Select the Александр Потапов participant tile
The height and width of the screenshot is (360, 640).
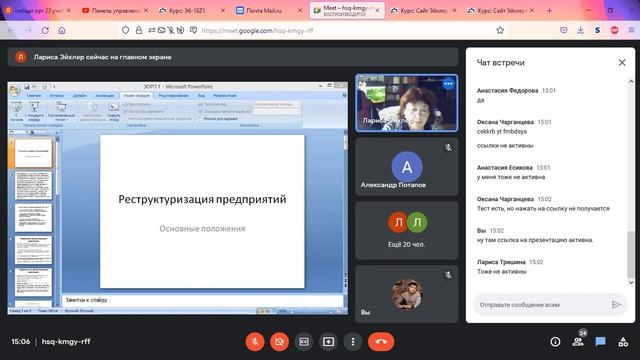pos(407,167)
